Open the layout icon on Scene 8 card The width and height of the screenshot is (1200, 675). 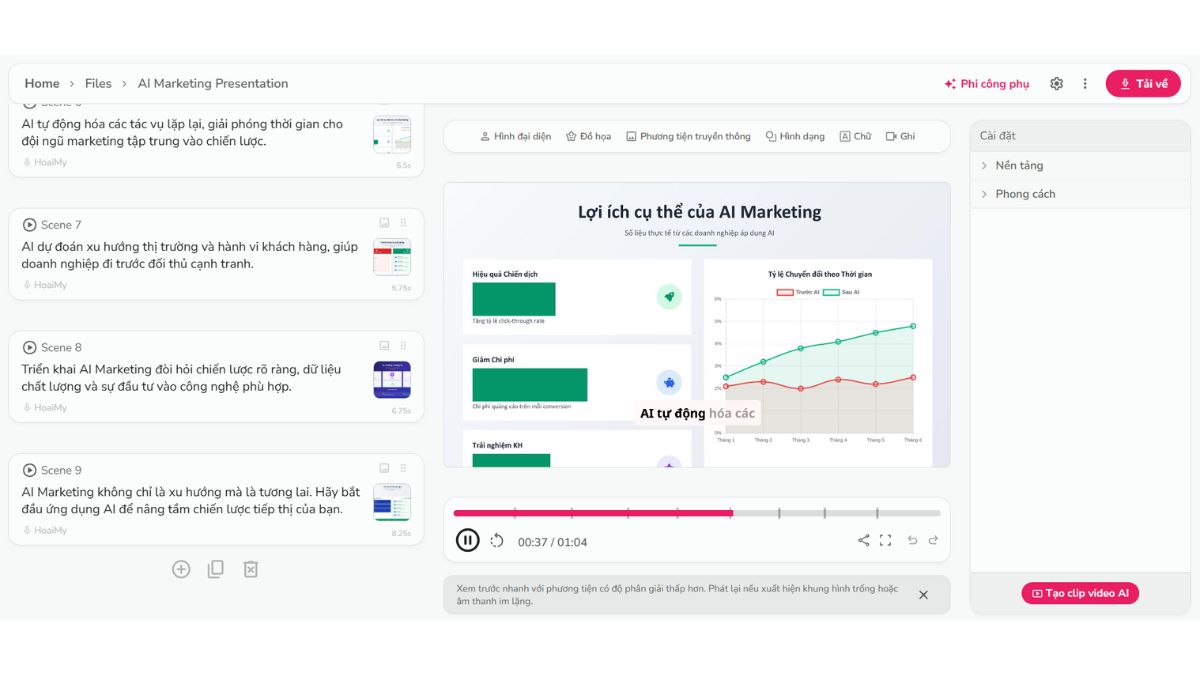point(384,346)
